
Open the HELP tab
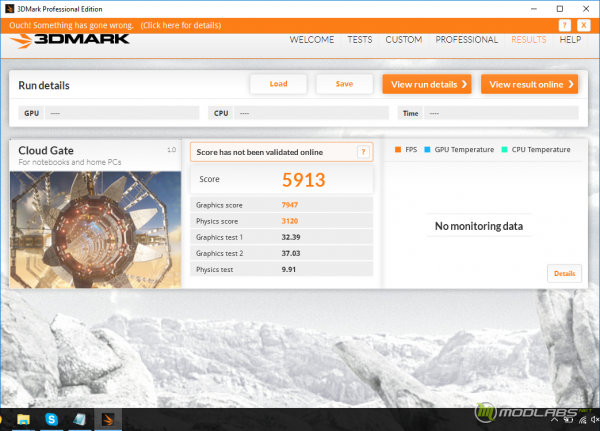[x=570, y=40]
